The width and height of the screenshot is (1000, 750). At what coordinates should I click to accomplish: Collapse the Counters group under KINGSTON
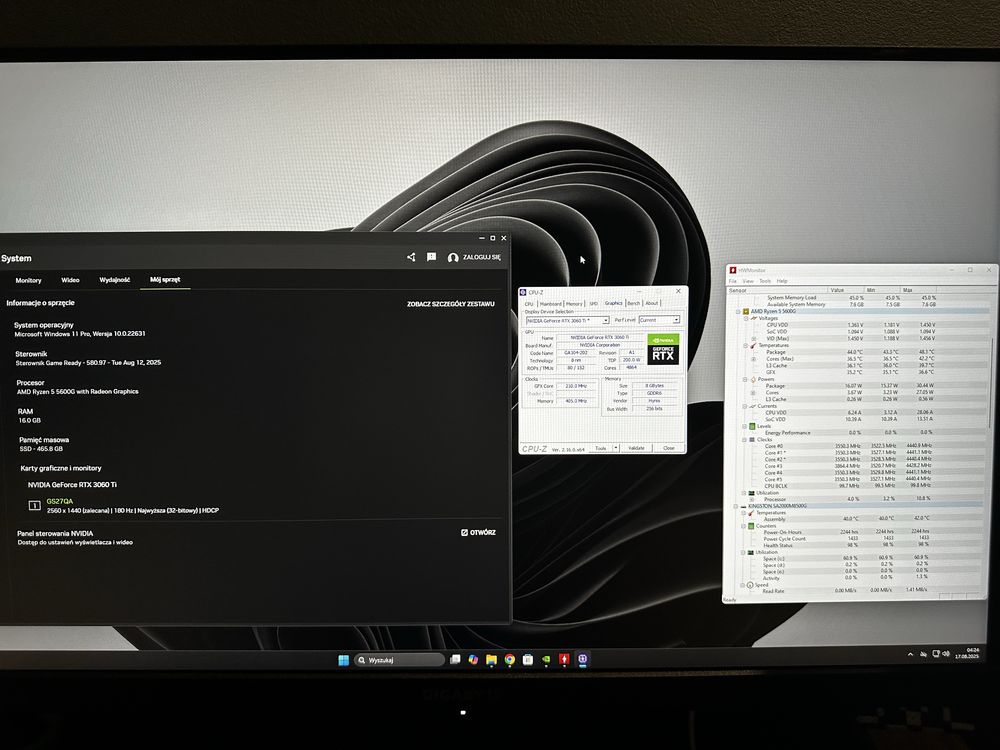click(x=743, y=526)
